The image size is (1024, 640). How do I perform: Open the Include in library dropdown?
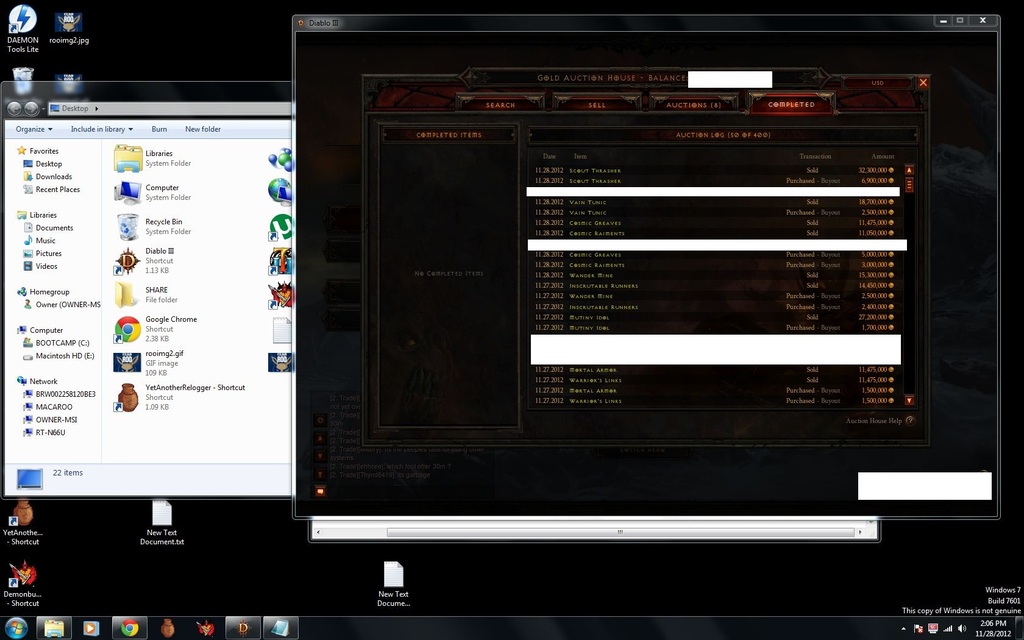click(x=99, y=128)
